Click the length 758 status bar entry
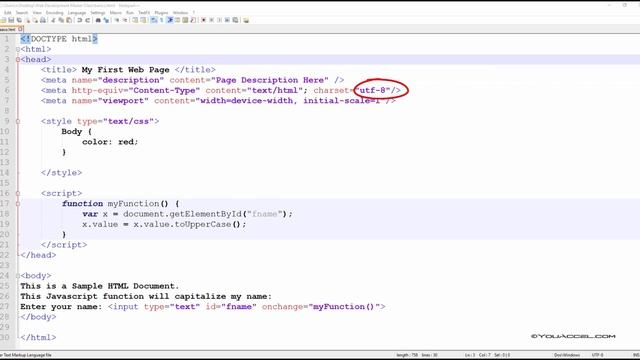 click(x=408, y=355)
